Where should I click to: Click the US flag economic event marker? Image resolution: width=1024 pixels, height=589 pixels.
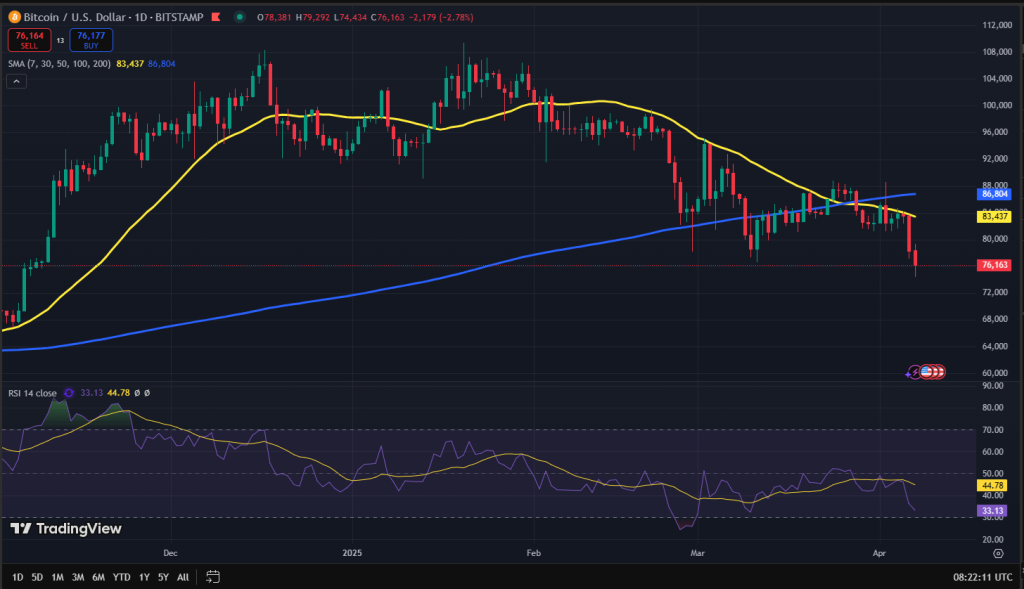(x=927, y=372)
